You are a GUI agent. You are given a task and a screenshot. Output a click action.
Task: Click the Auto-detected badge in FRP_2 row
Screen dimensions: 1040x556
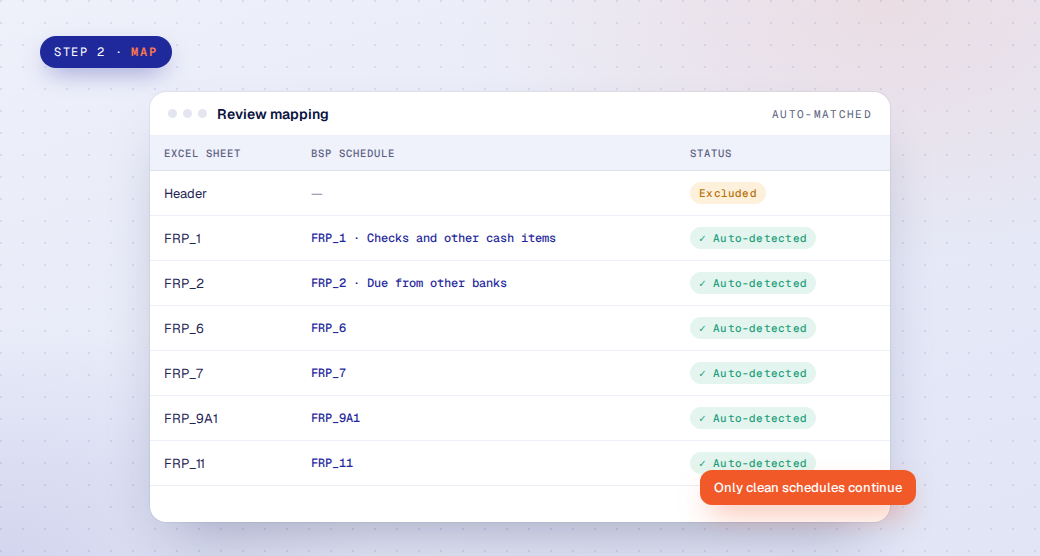tap(753, 283)
